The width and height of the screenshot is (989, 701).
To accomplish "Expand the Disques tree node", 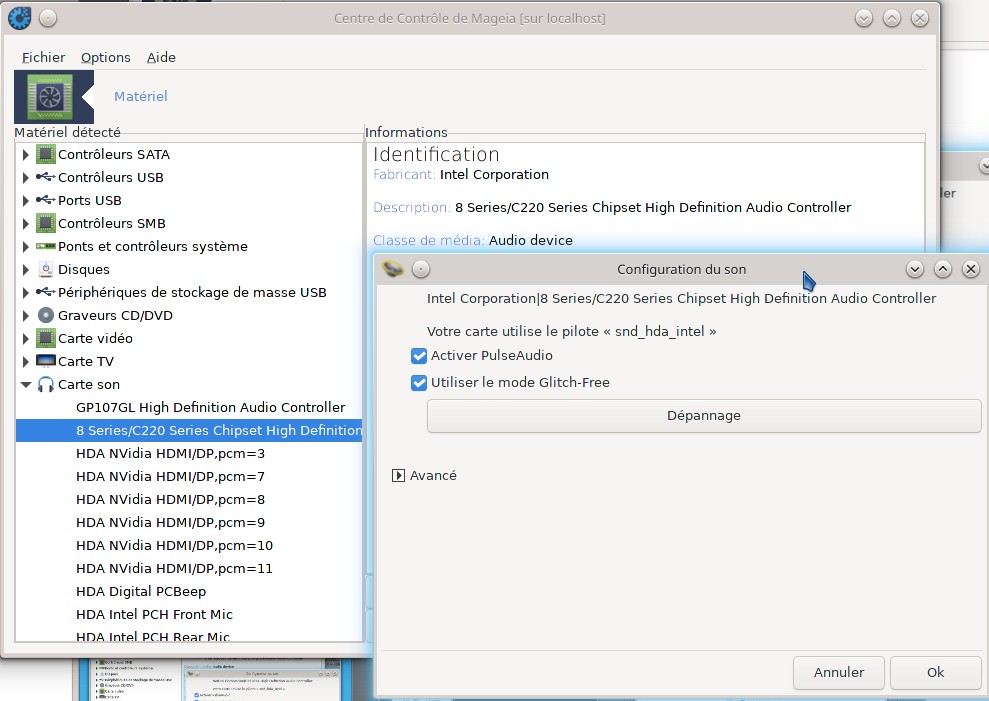I will click(x=25, y=270).
